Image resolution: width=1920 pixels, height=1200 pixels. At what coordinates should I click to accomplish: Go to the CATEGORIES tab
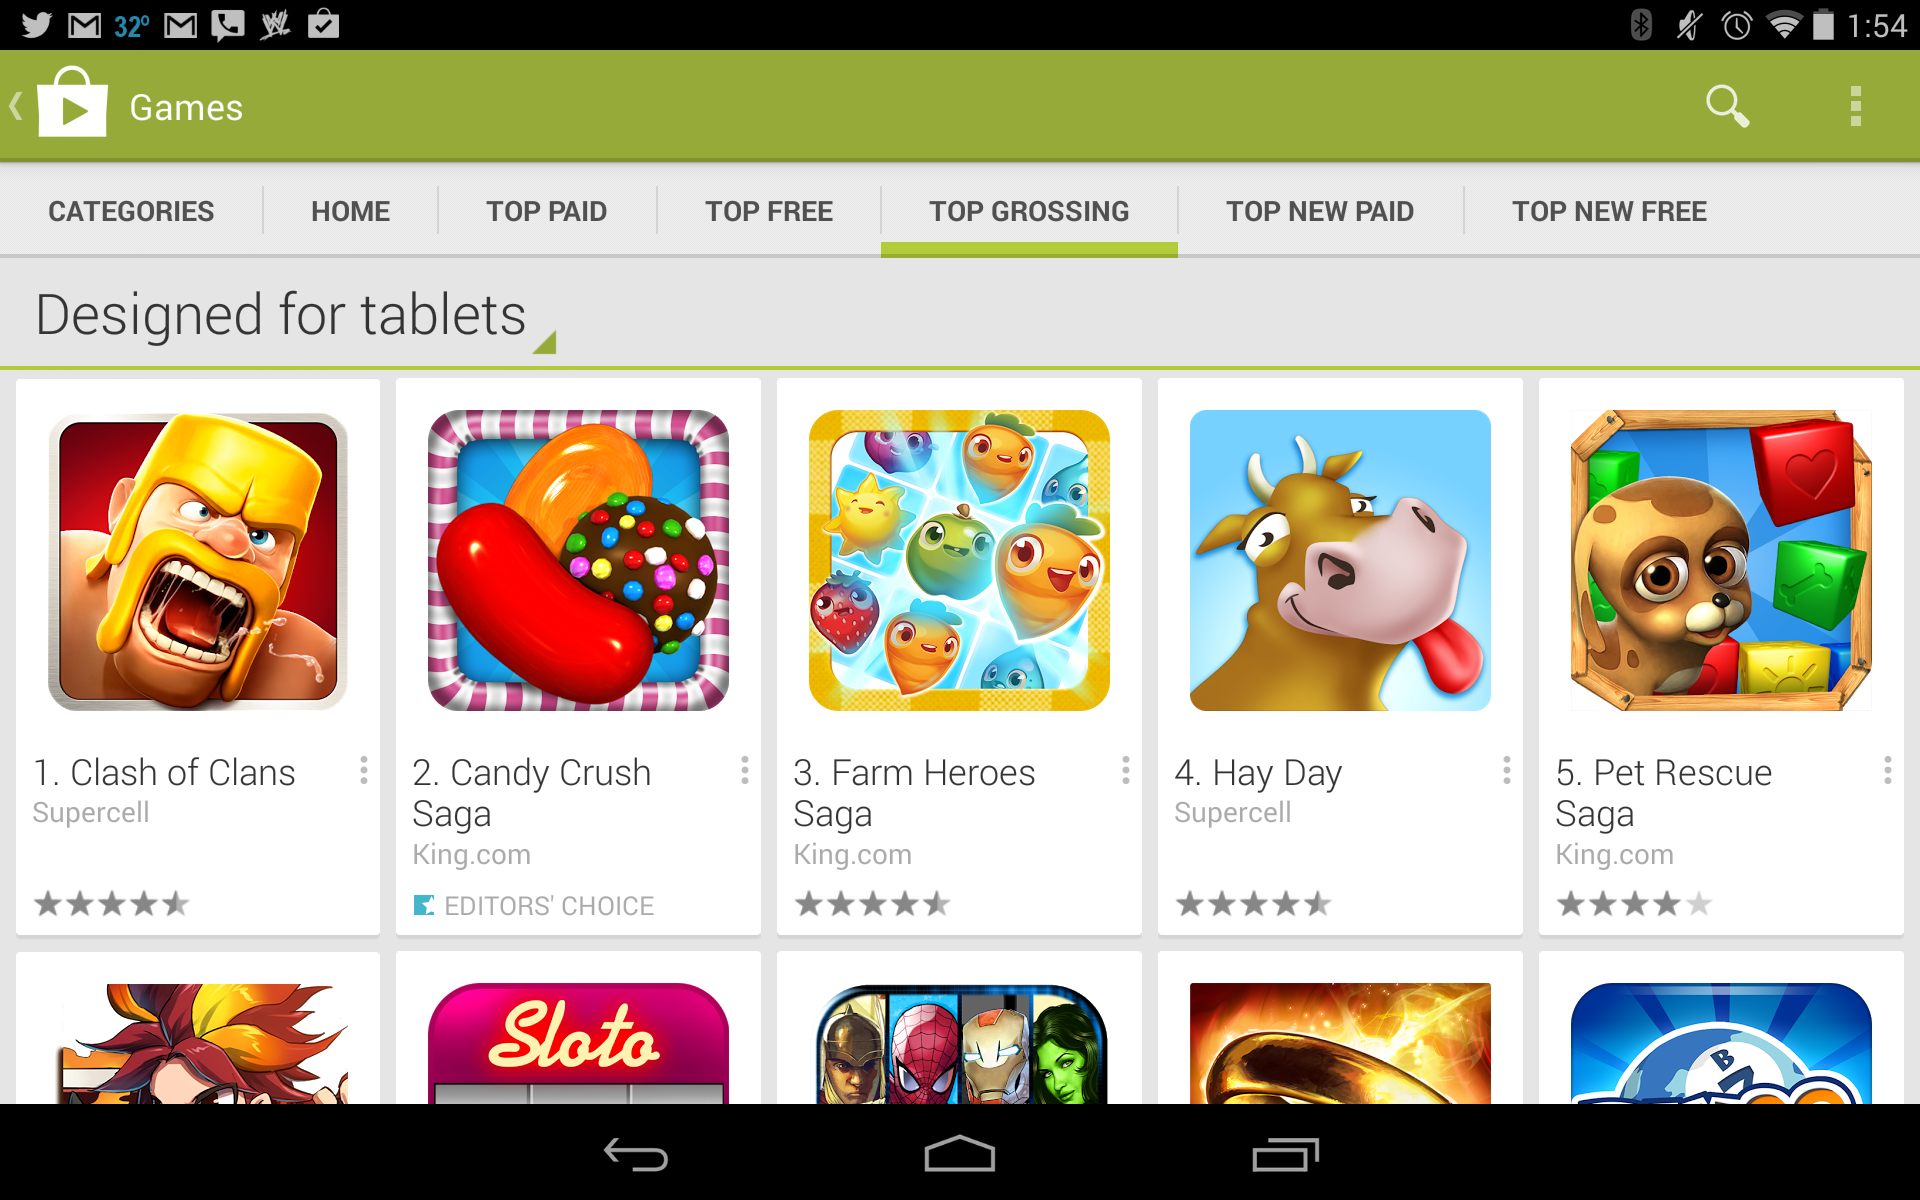(131, 211)
